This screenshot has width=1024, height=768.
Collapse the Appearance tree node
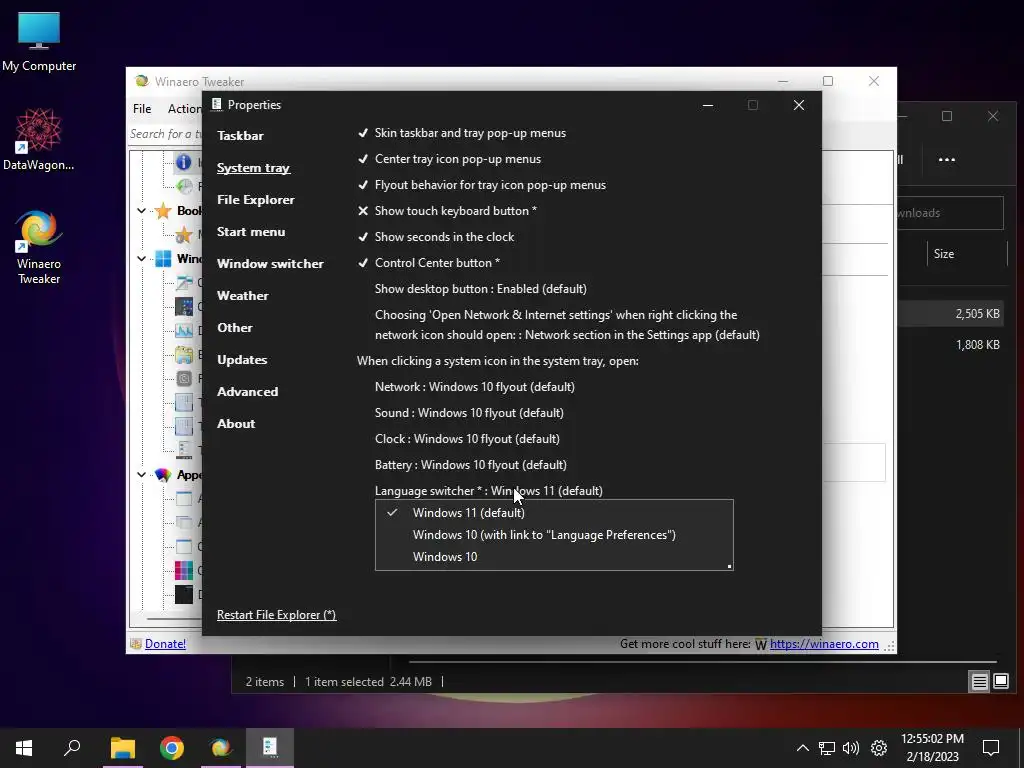click(x=141, y=475)
